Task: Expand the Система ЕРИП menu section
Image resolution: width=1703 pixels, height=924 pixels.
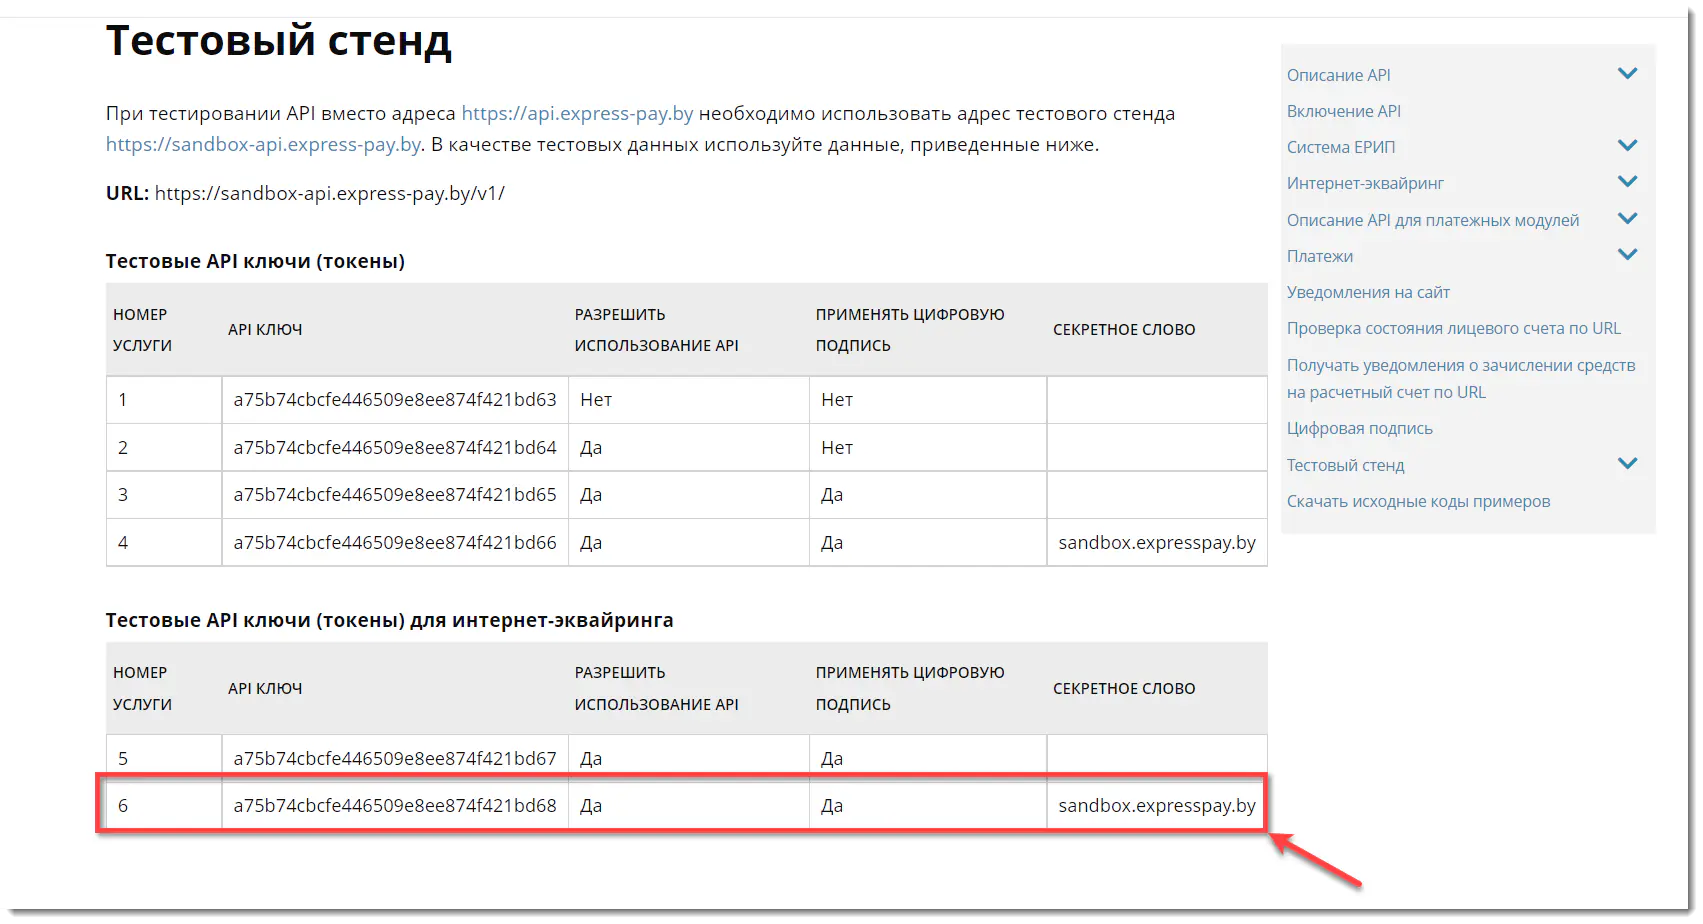Action: pyautogui.click(x=1627, y=145)
